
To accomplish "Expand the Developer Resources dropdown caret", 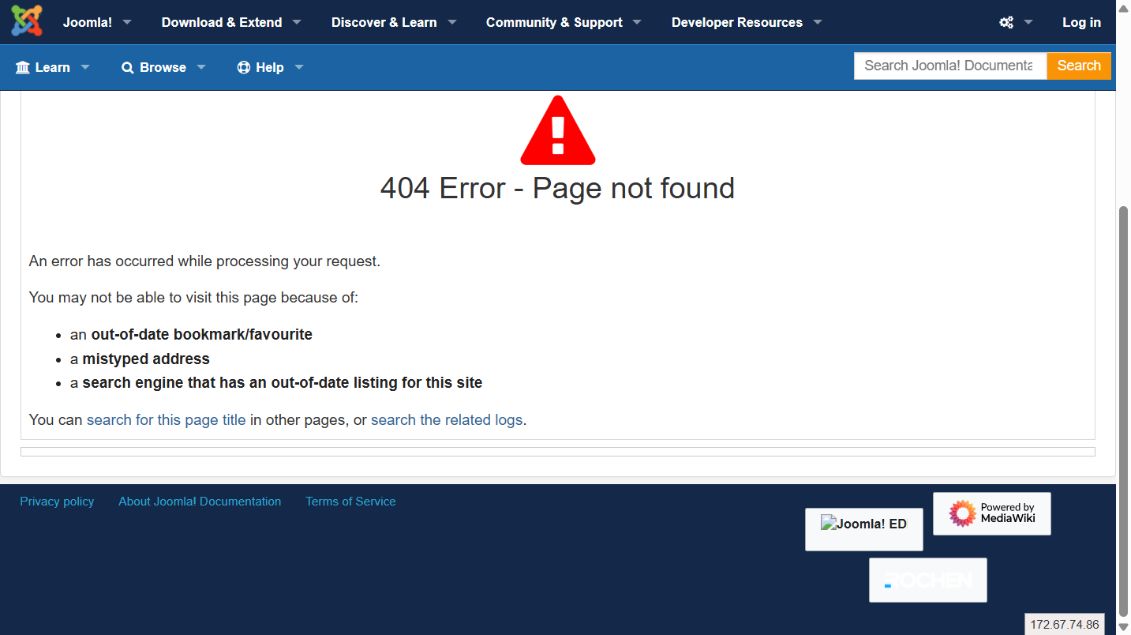I will (817, 22).
